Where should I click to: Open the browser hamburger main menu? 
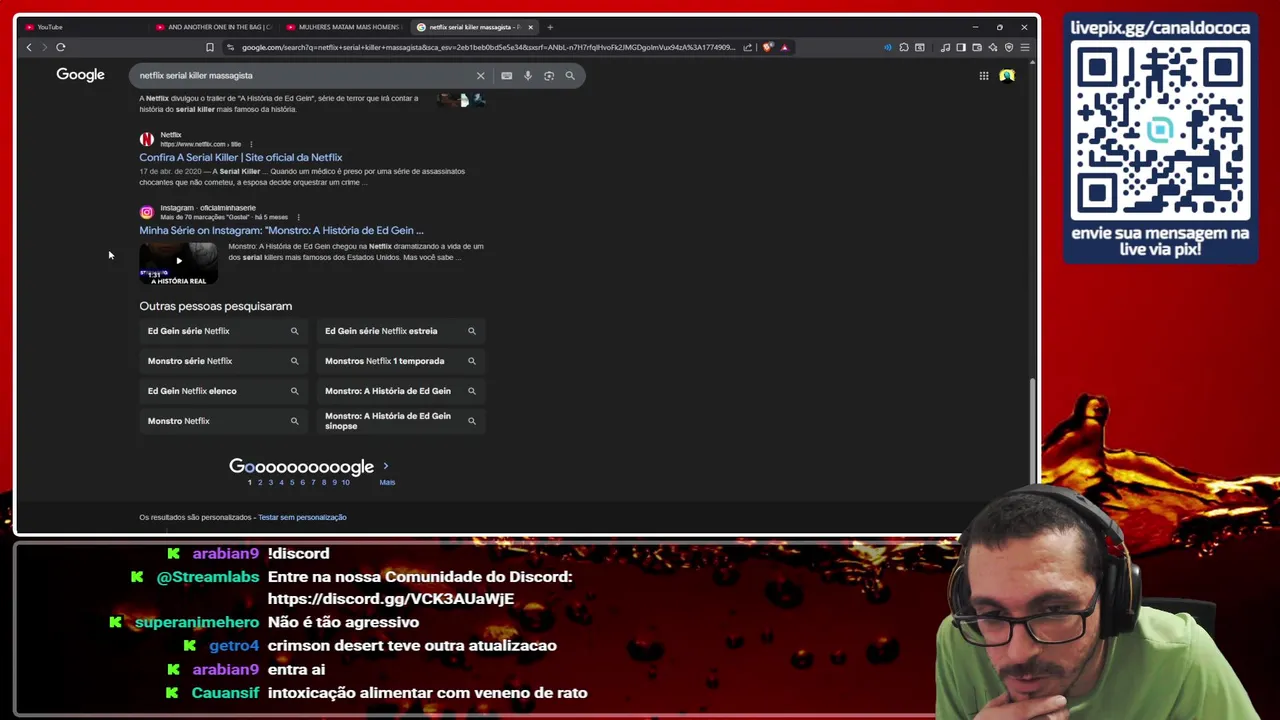pos(1025,47)
